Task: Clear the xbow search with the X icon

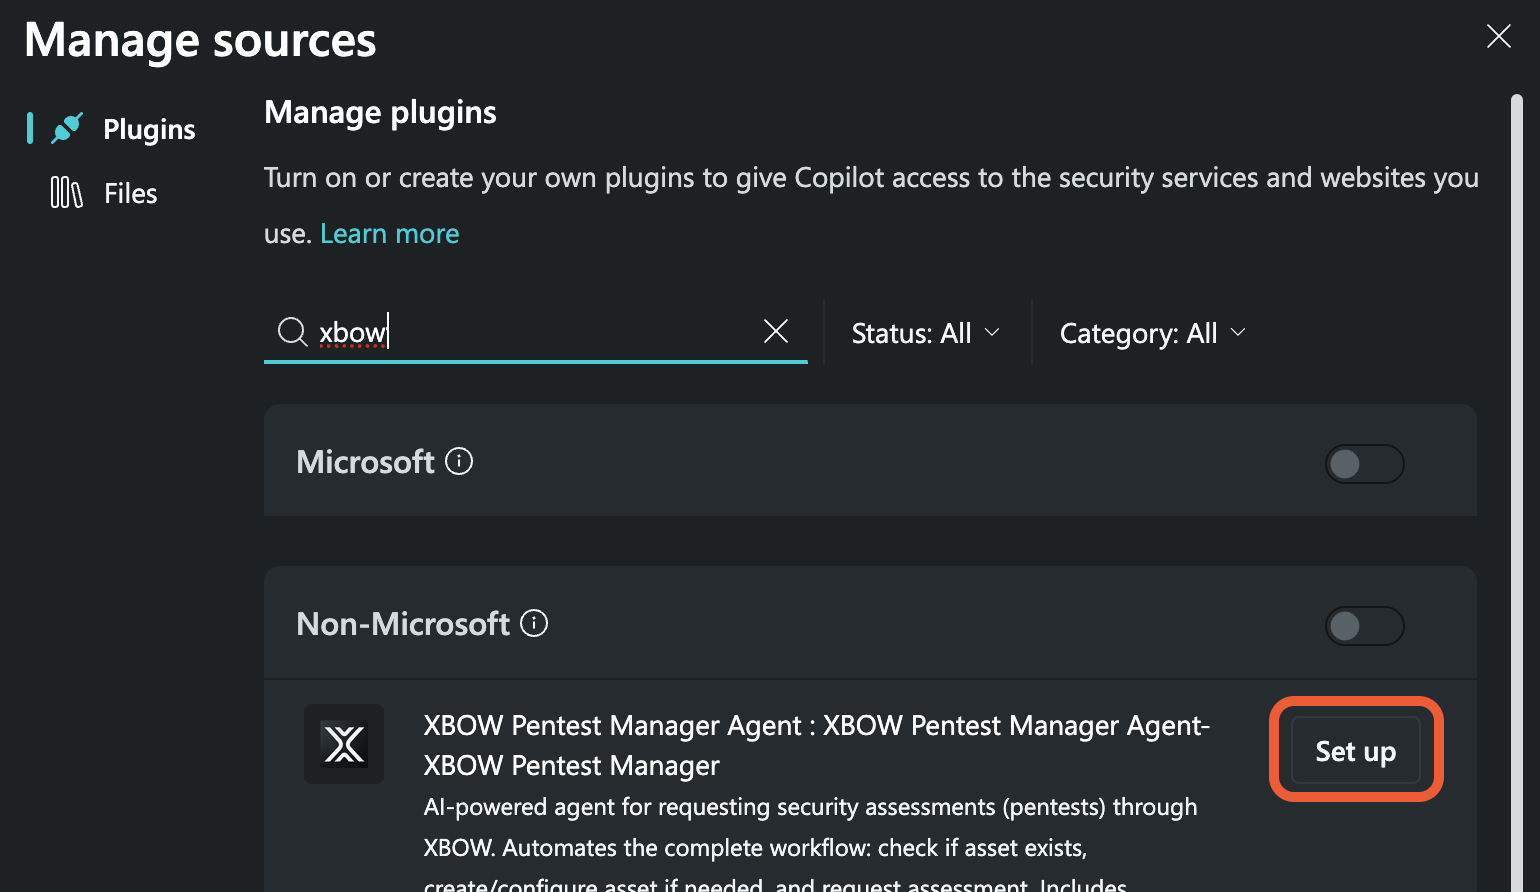Action: 776,331
